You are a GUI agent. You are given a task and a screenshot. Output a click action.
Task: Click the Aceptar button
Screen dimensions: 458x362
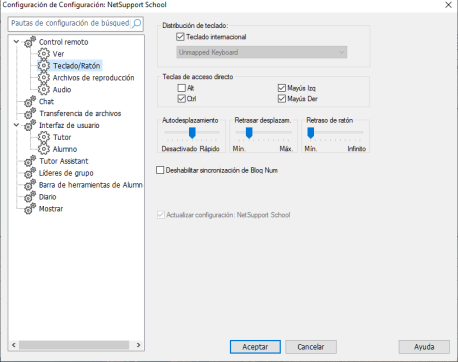tap(255, 347)
